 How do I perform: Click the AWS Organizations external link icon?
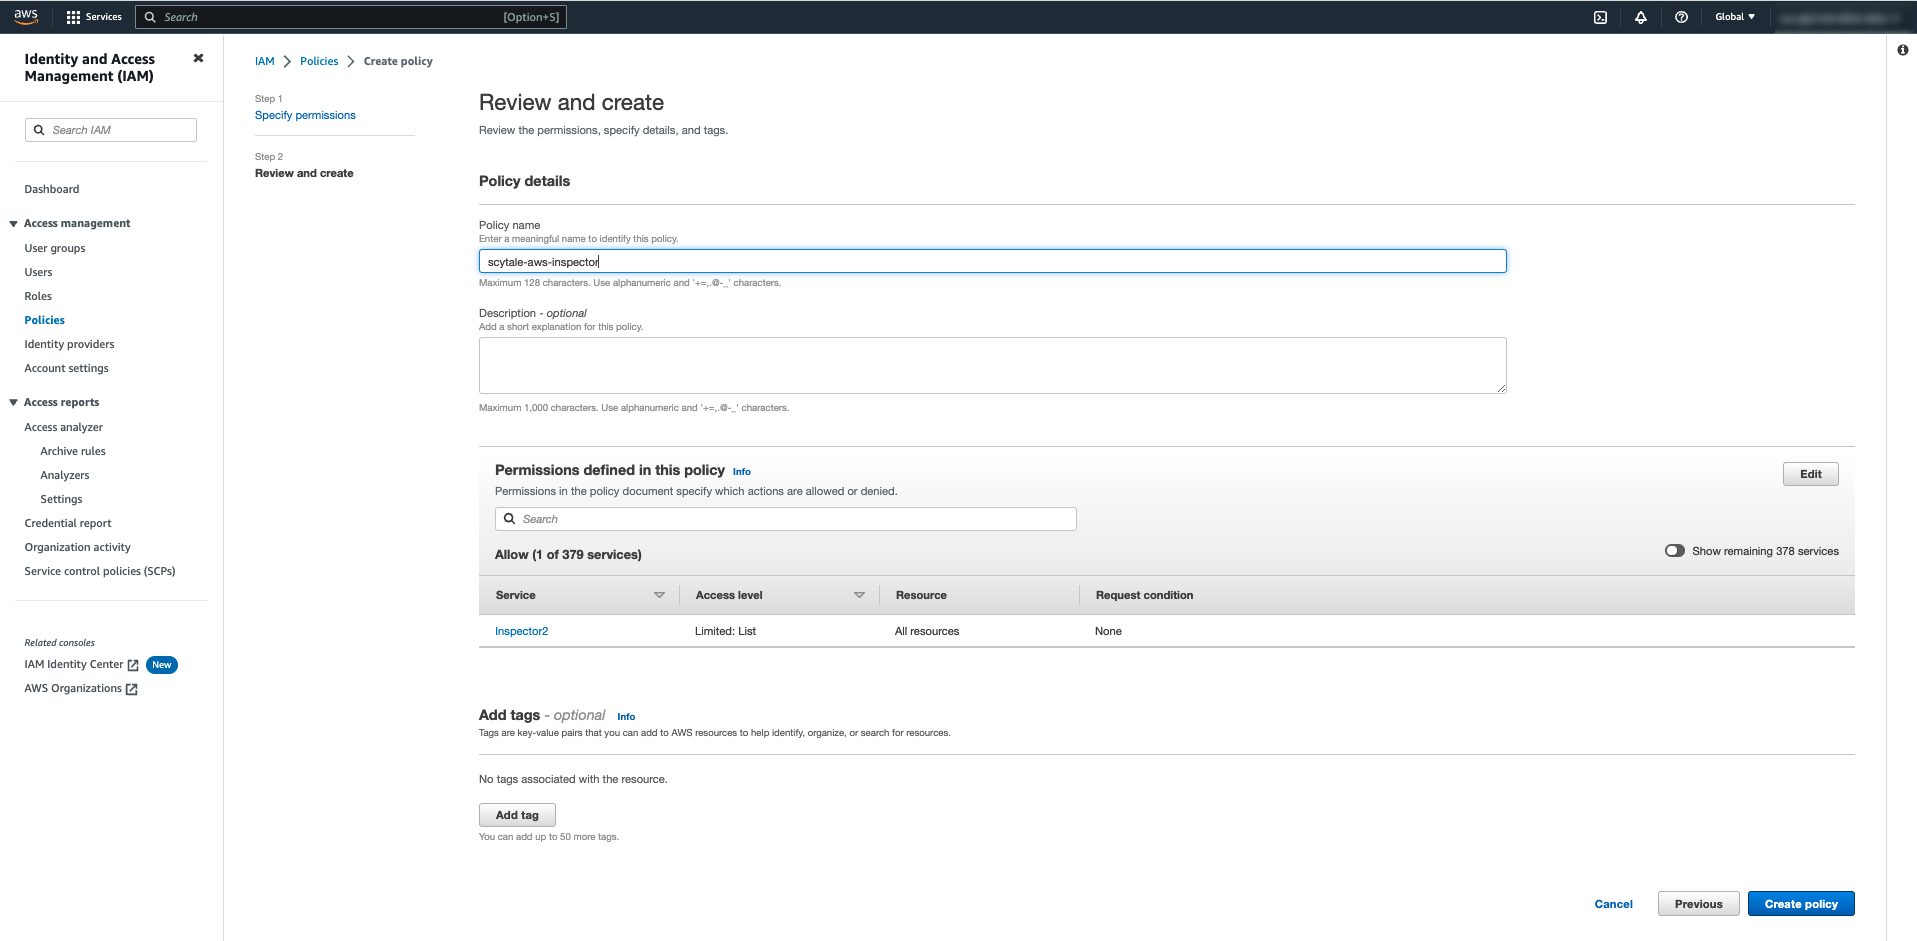pyautogui.click(x=131, y=689)
